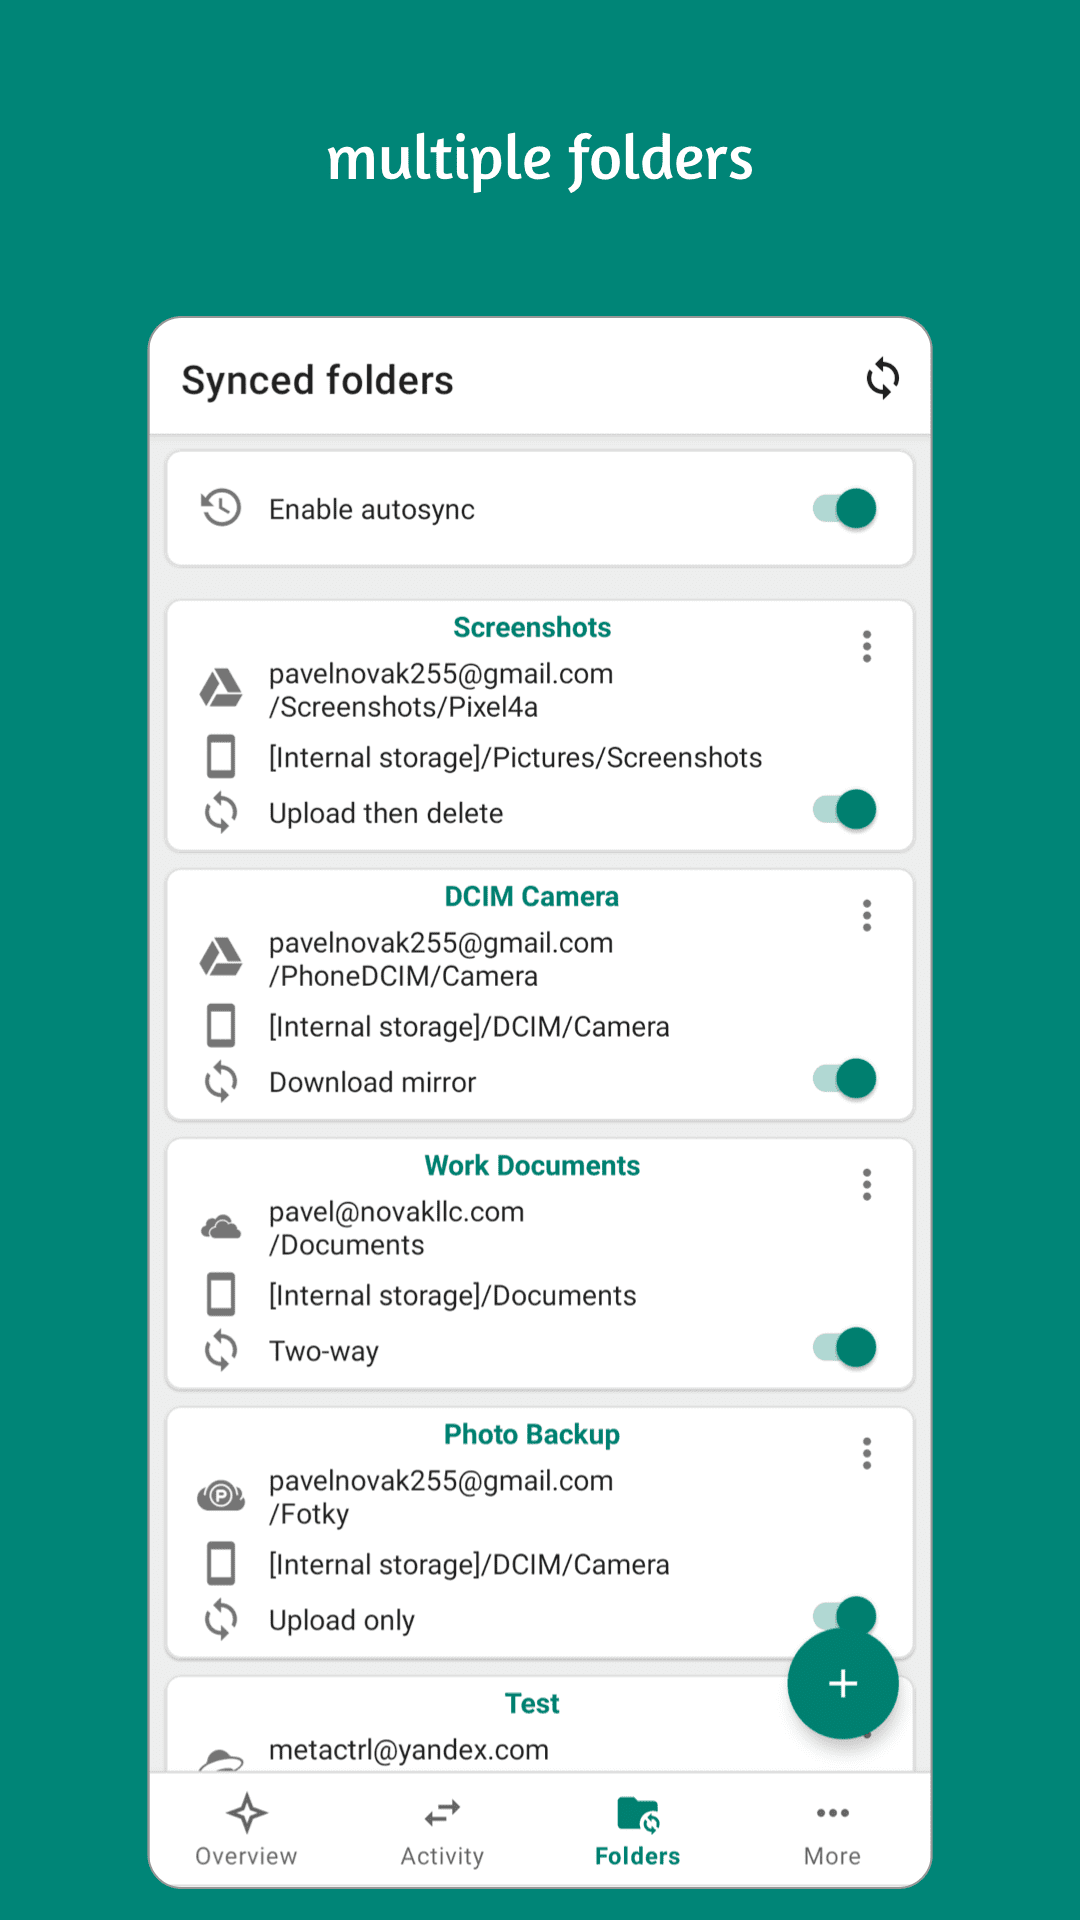The width and height of the screenshot is (1080, 1920).
Task: Disable the Enable autosync switch
Action: click(x=845, y=508)
